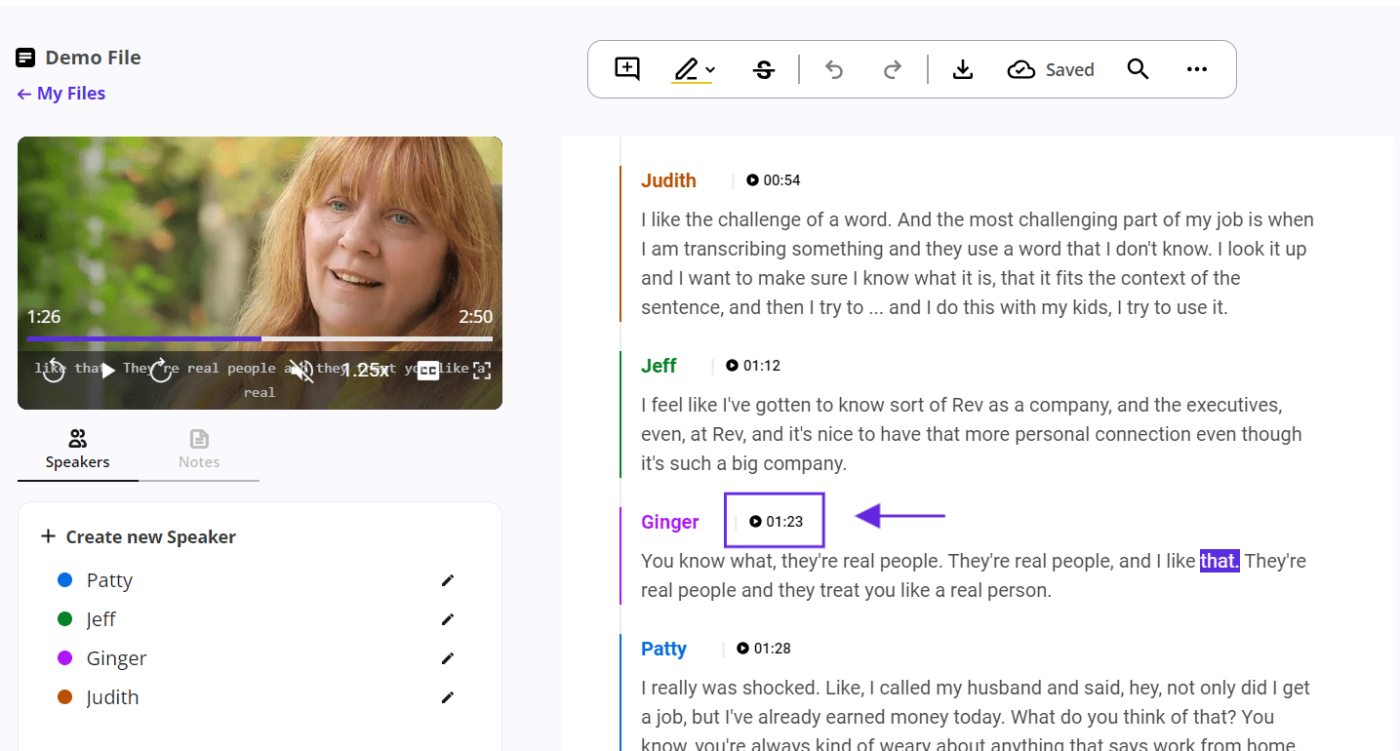Change the 1.25x playback speed
Screen dimensions: 1400x751
(x=365, y=370)
